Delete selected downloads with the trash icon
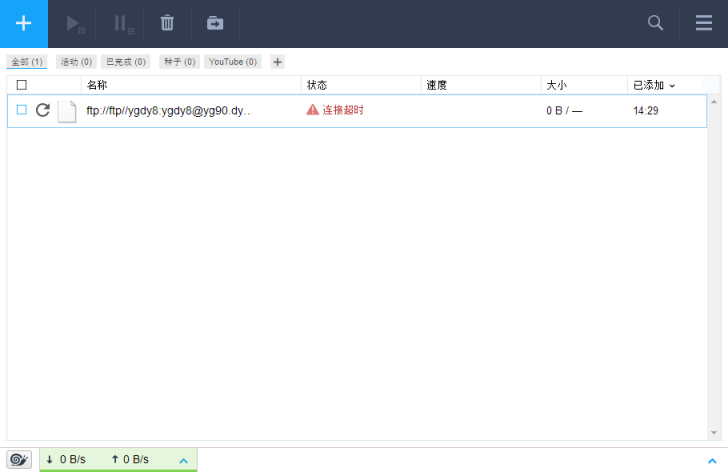728x472 pixels. tap(167, 23)
